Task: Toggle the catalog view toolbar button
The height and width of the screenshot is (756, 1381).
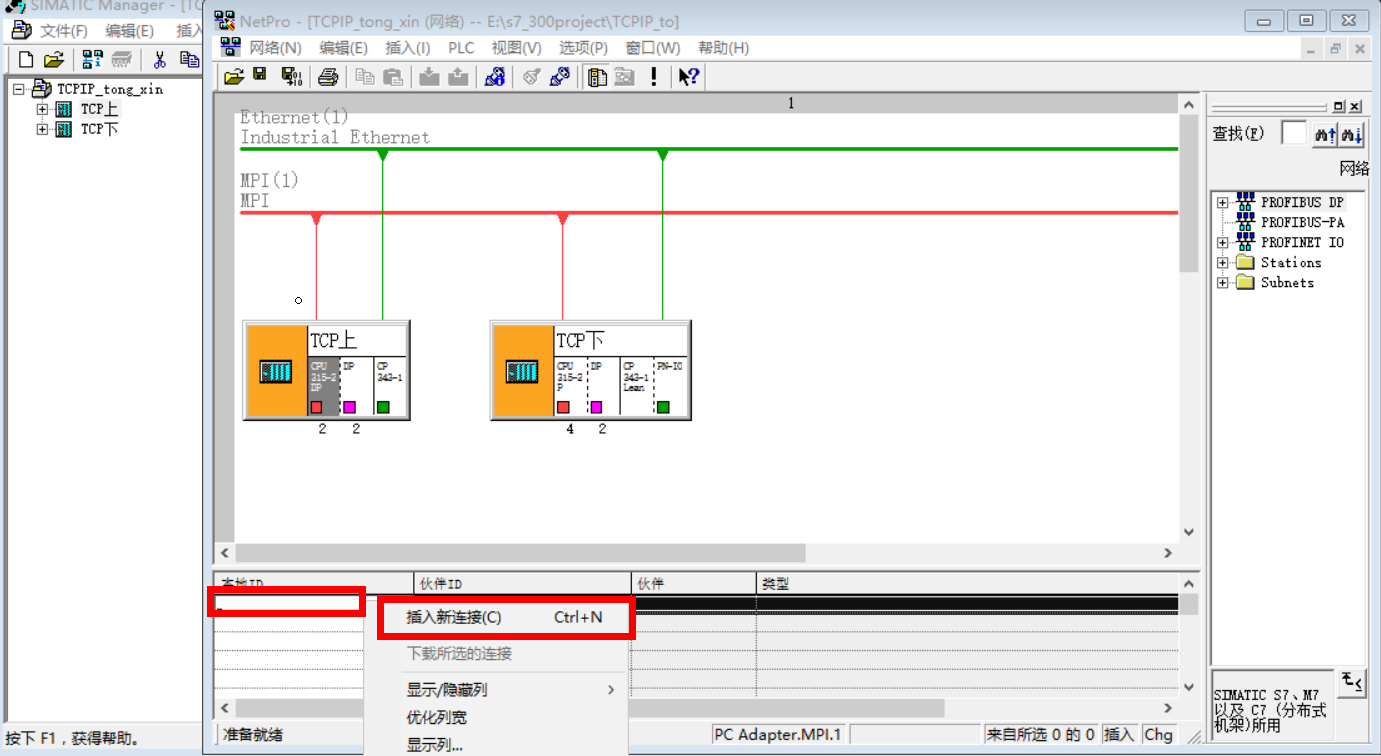Action: (597, 77)
